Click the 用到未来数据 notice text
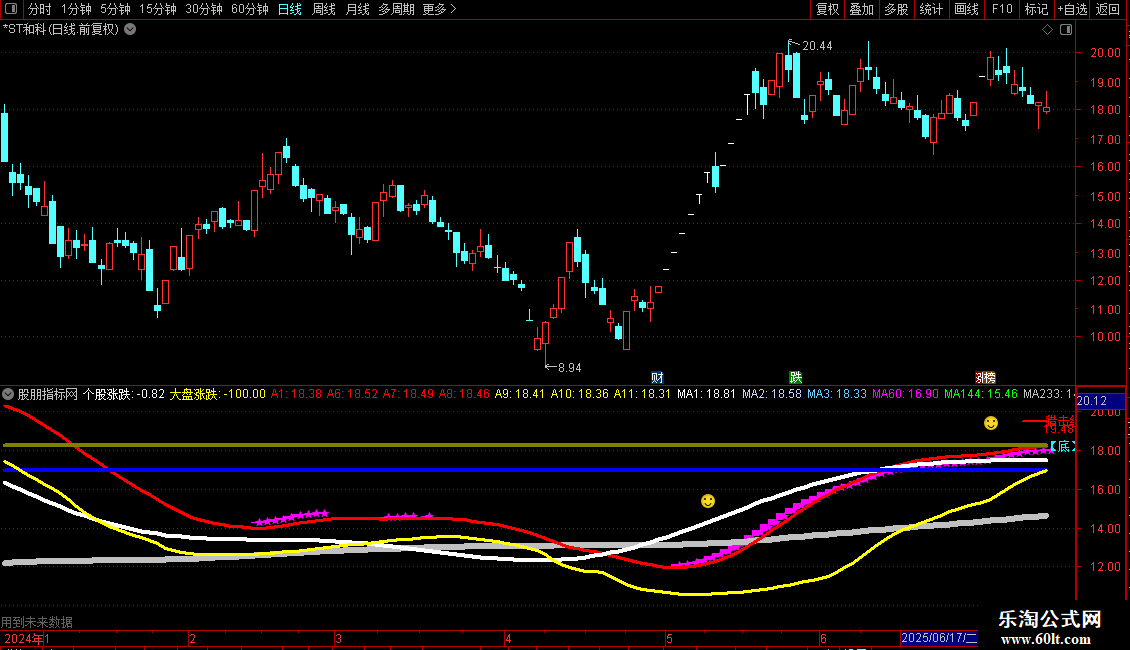Screen dimensions: 1130x650 click(37, 622)
